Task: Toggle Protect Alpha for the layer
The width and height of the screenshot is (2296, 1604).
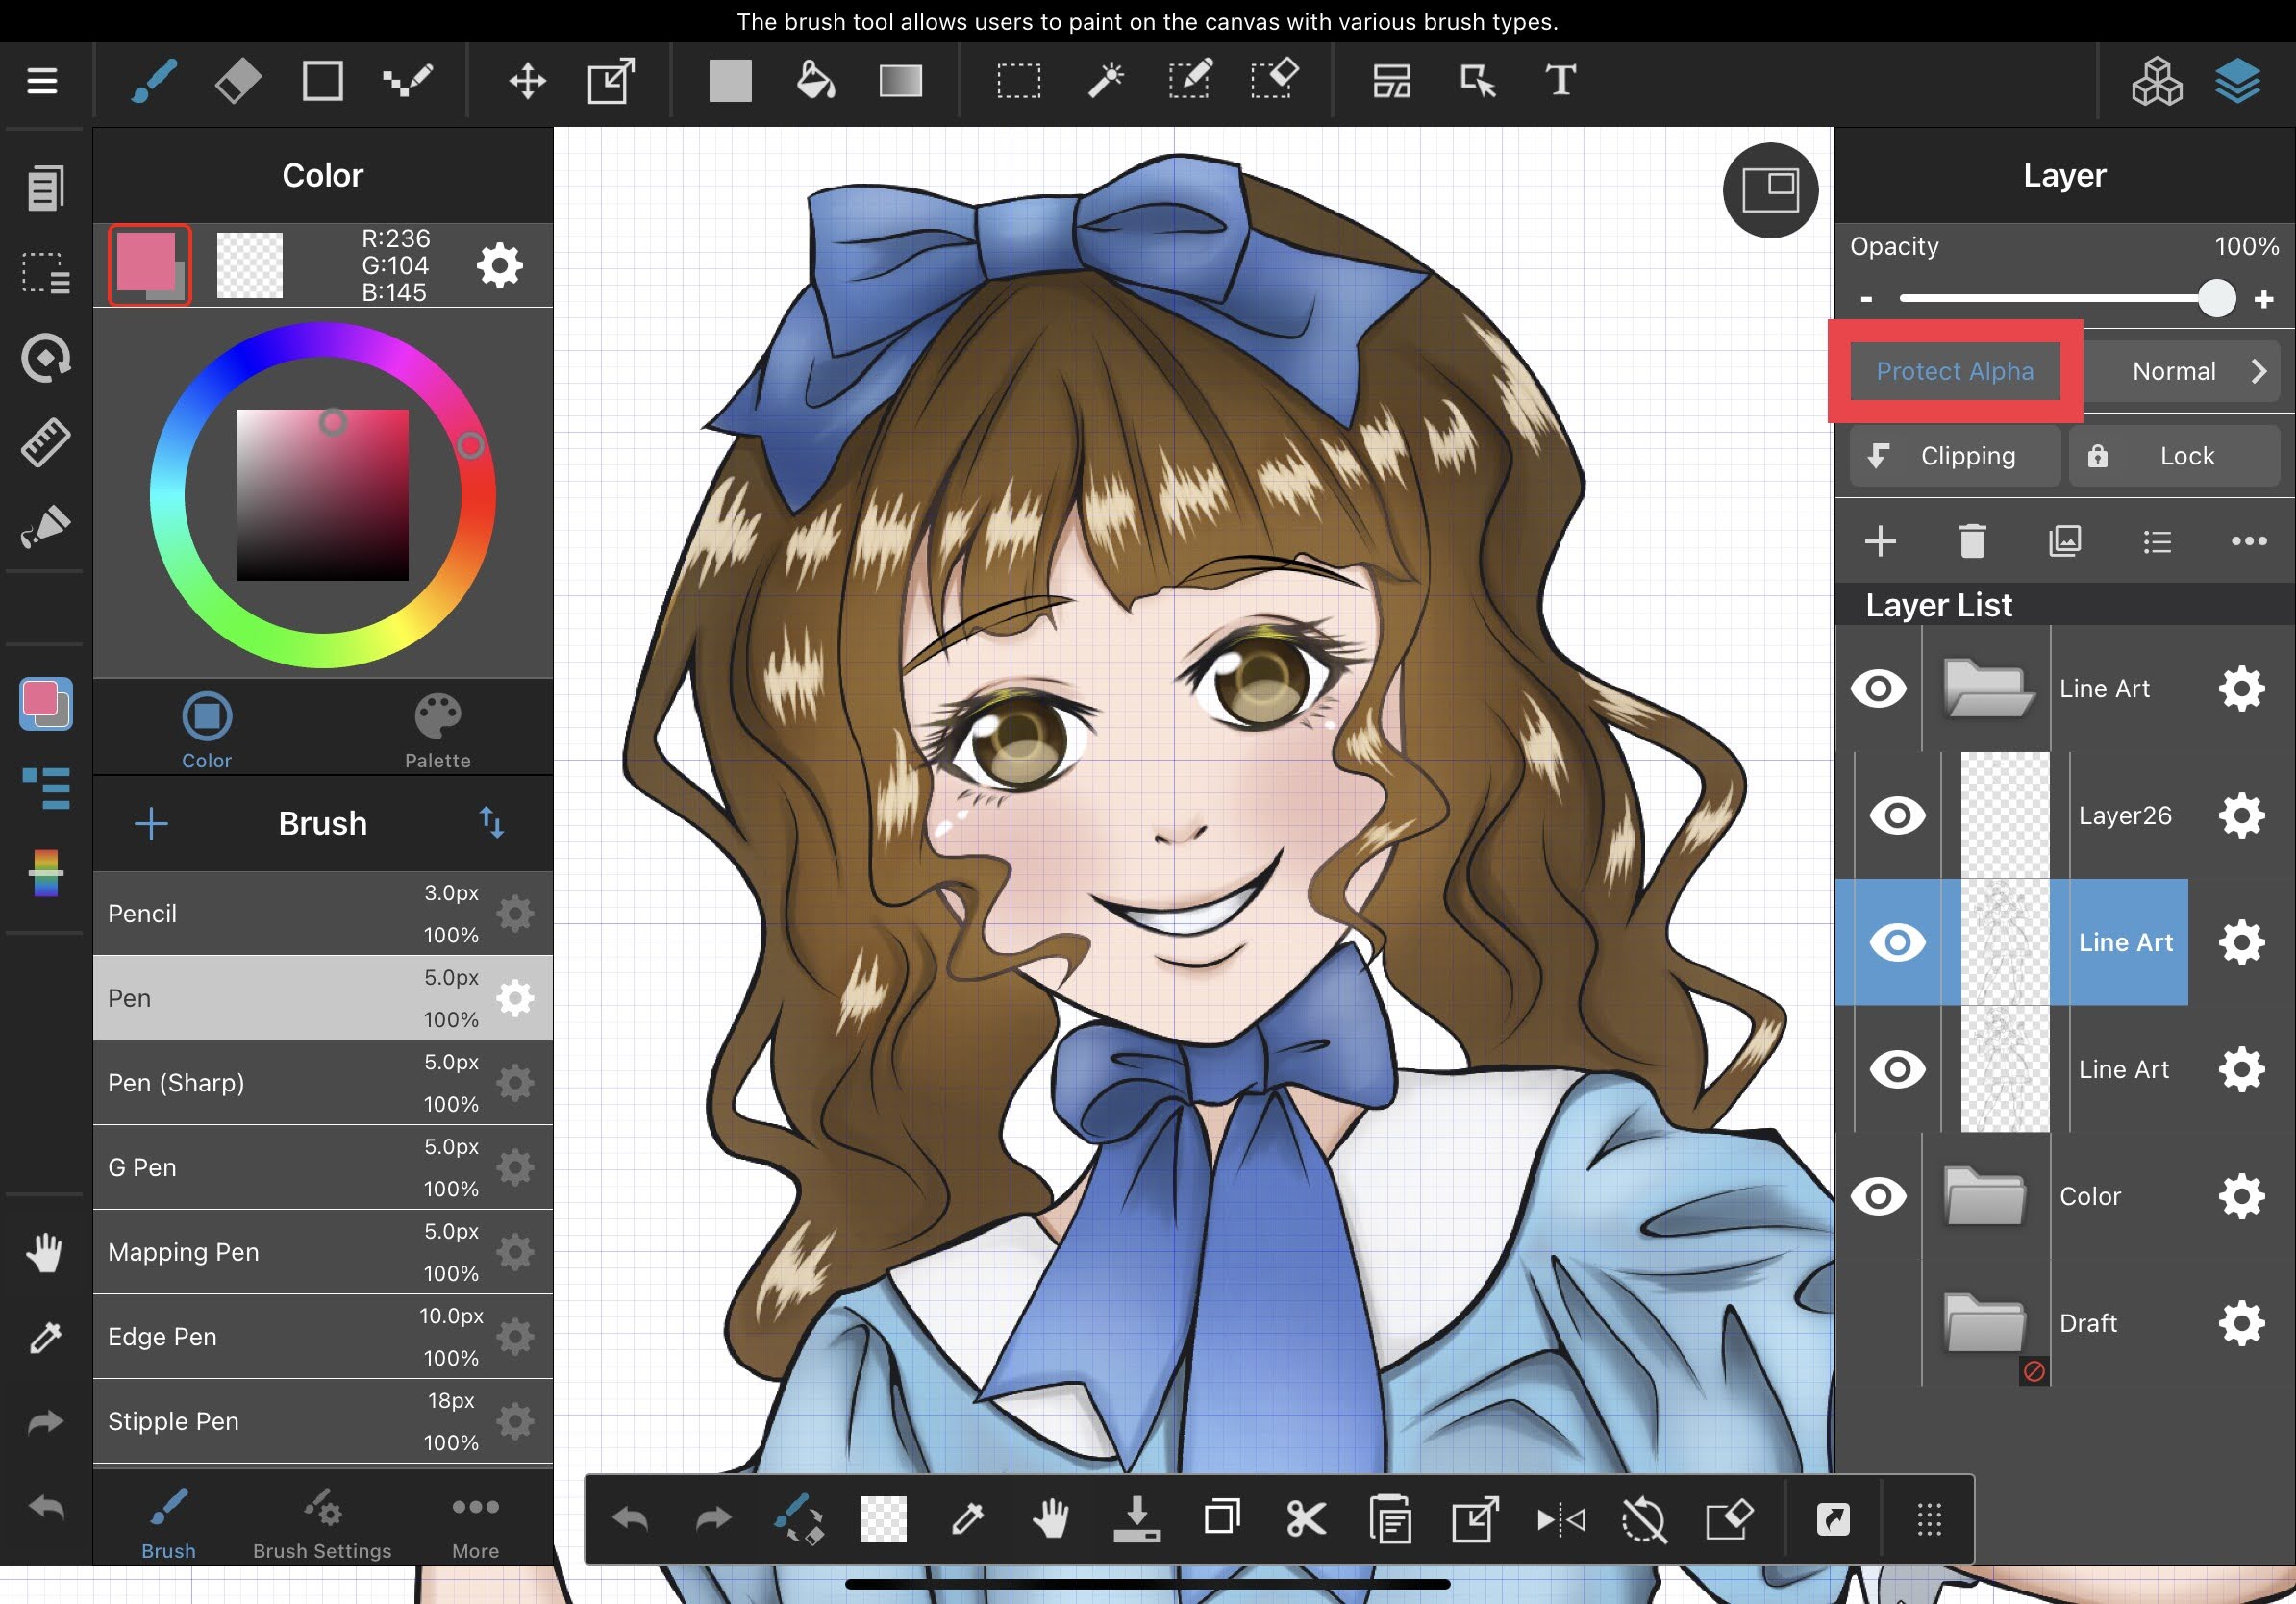Action: (x=1954, y=371)
